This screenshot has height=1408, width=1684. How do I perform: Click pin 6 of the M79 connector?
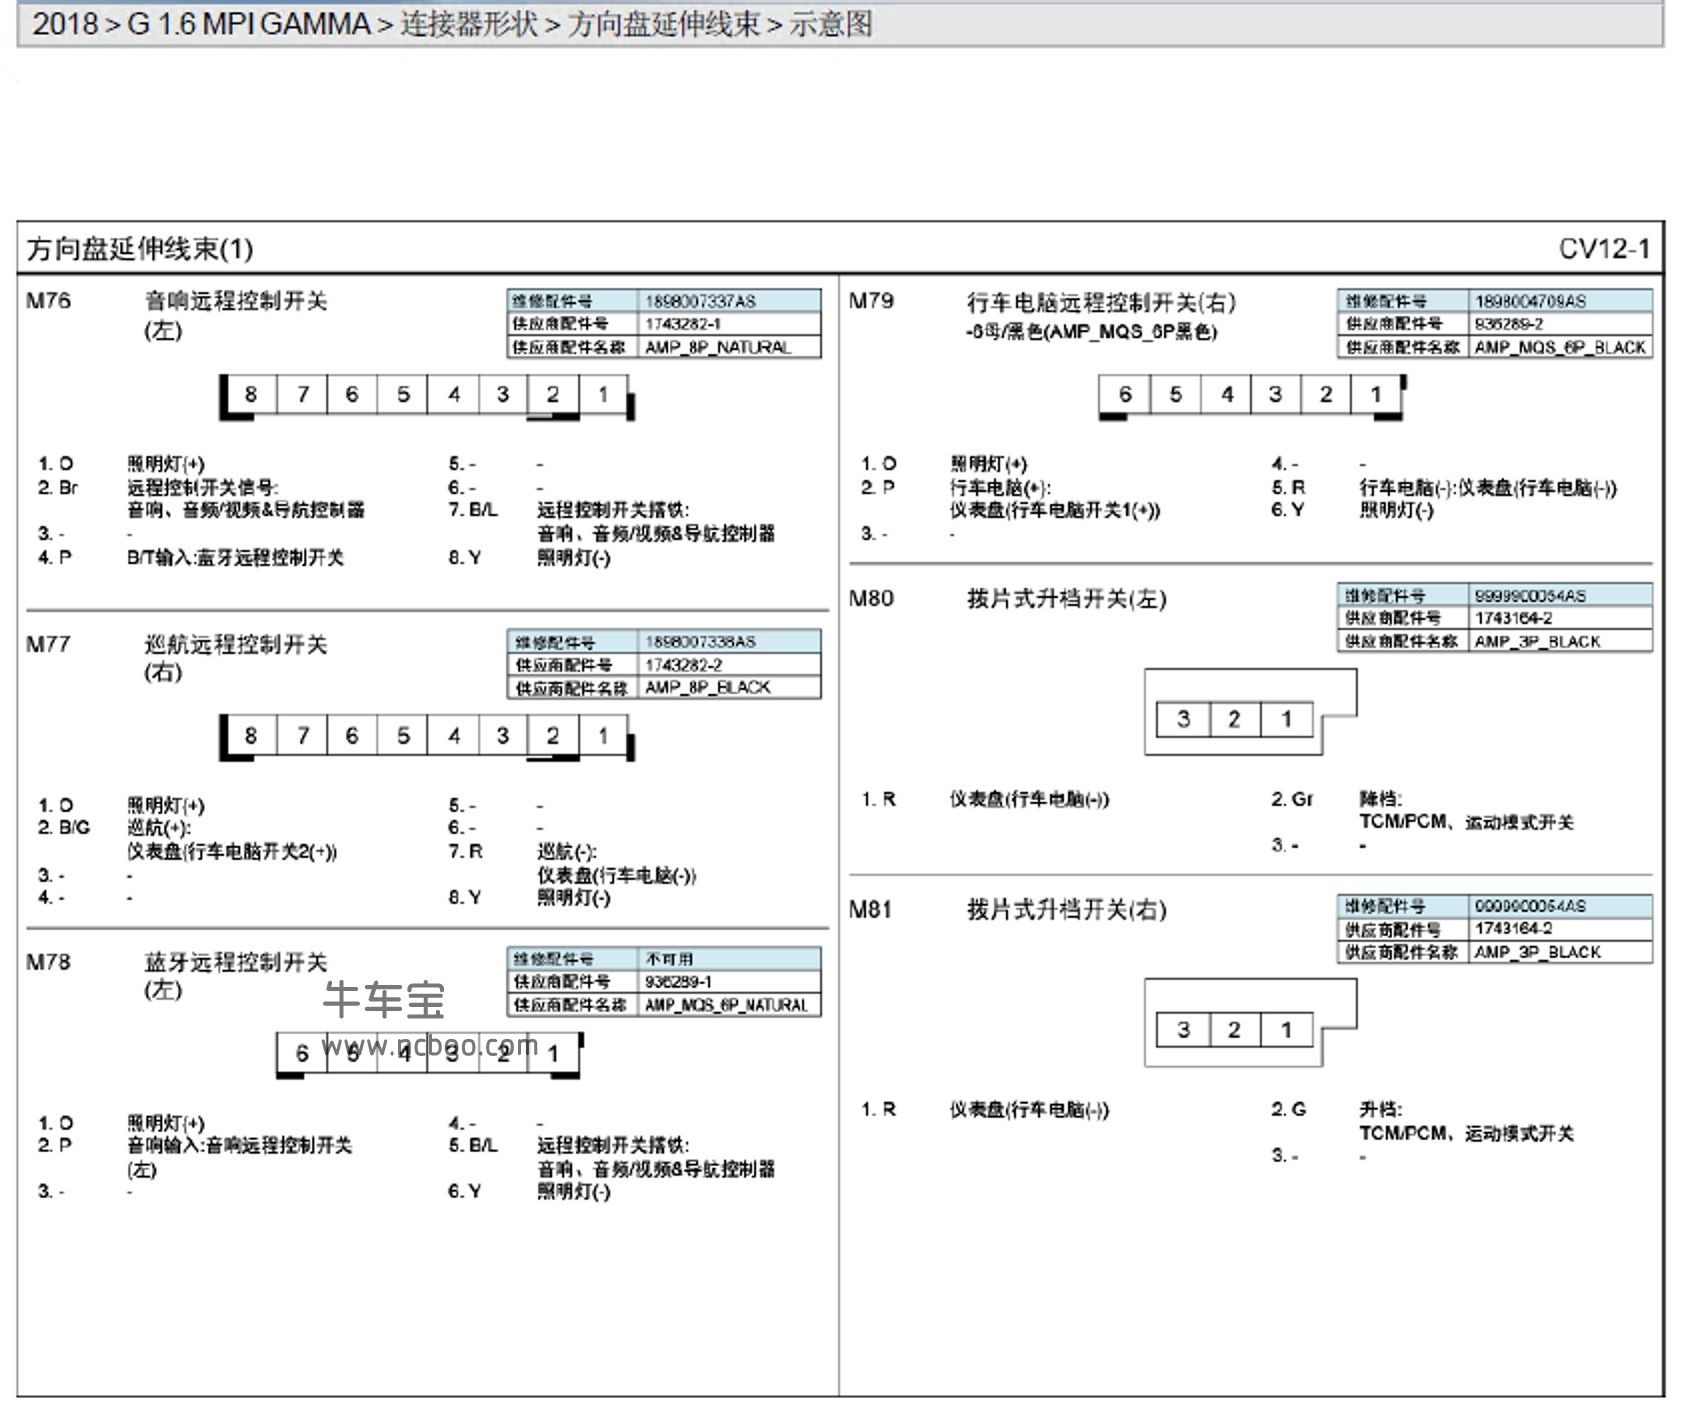[x=1125, y=395]
